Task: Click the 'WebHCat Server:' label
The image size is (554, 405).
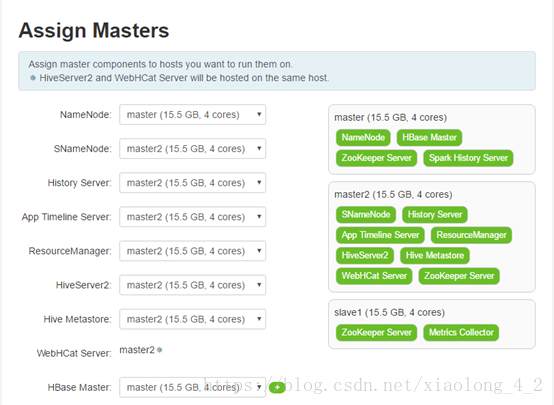Action: coord(74,353)
